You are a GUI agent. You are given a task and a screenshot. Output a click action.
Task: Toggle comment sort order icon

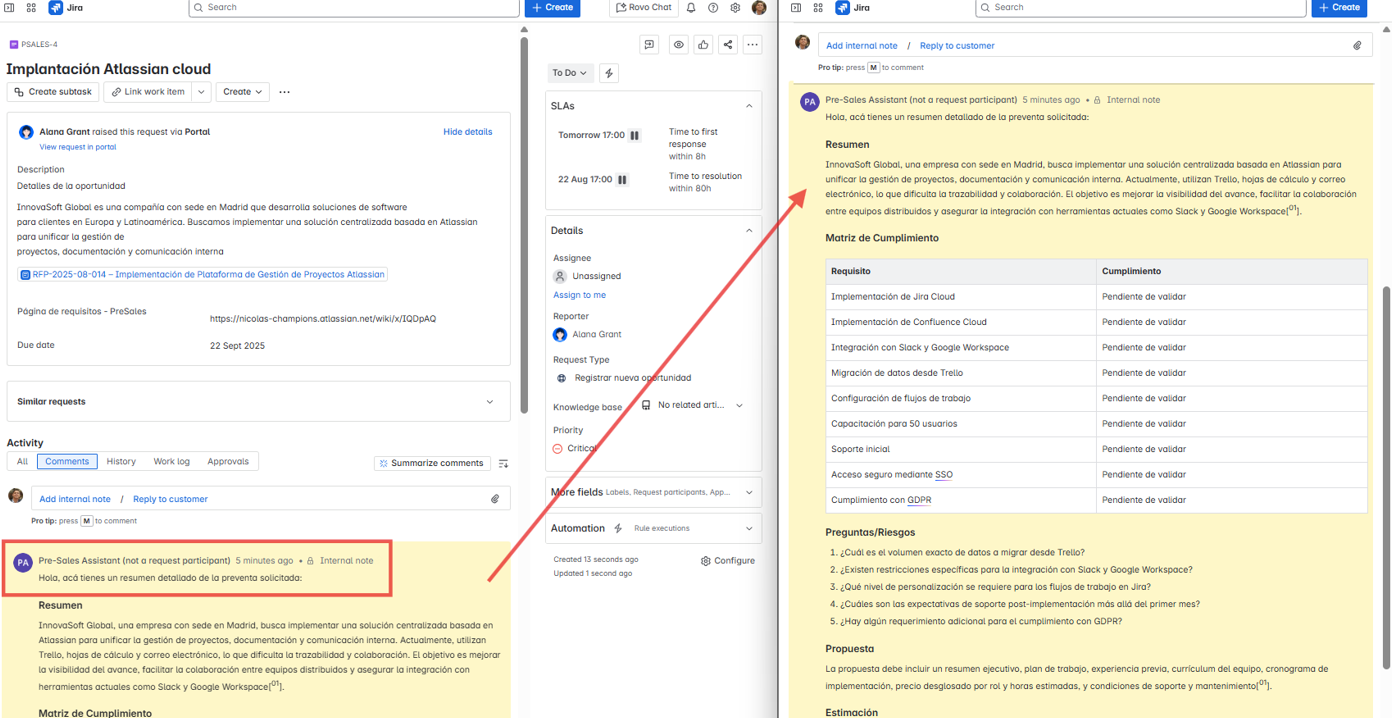(x=503, y=463)
